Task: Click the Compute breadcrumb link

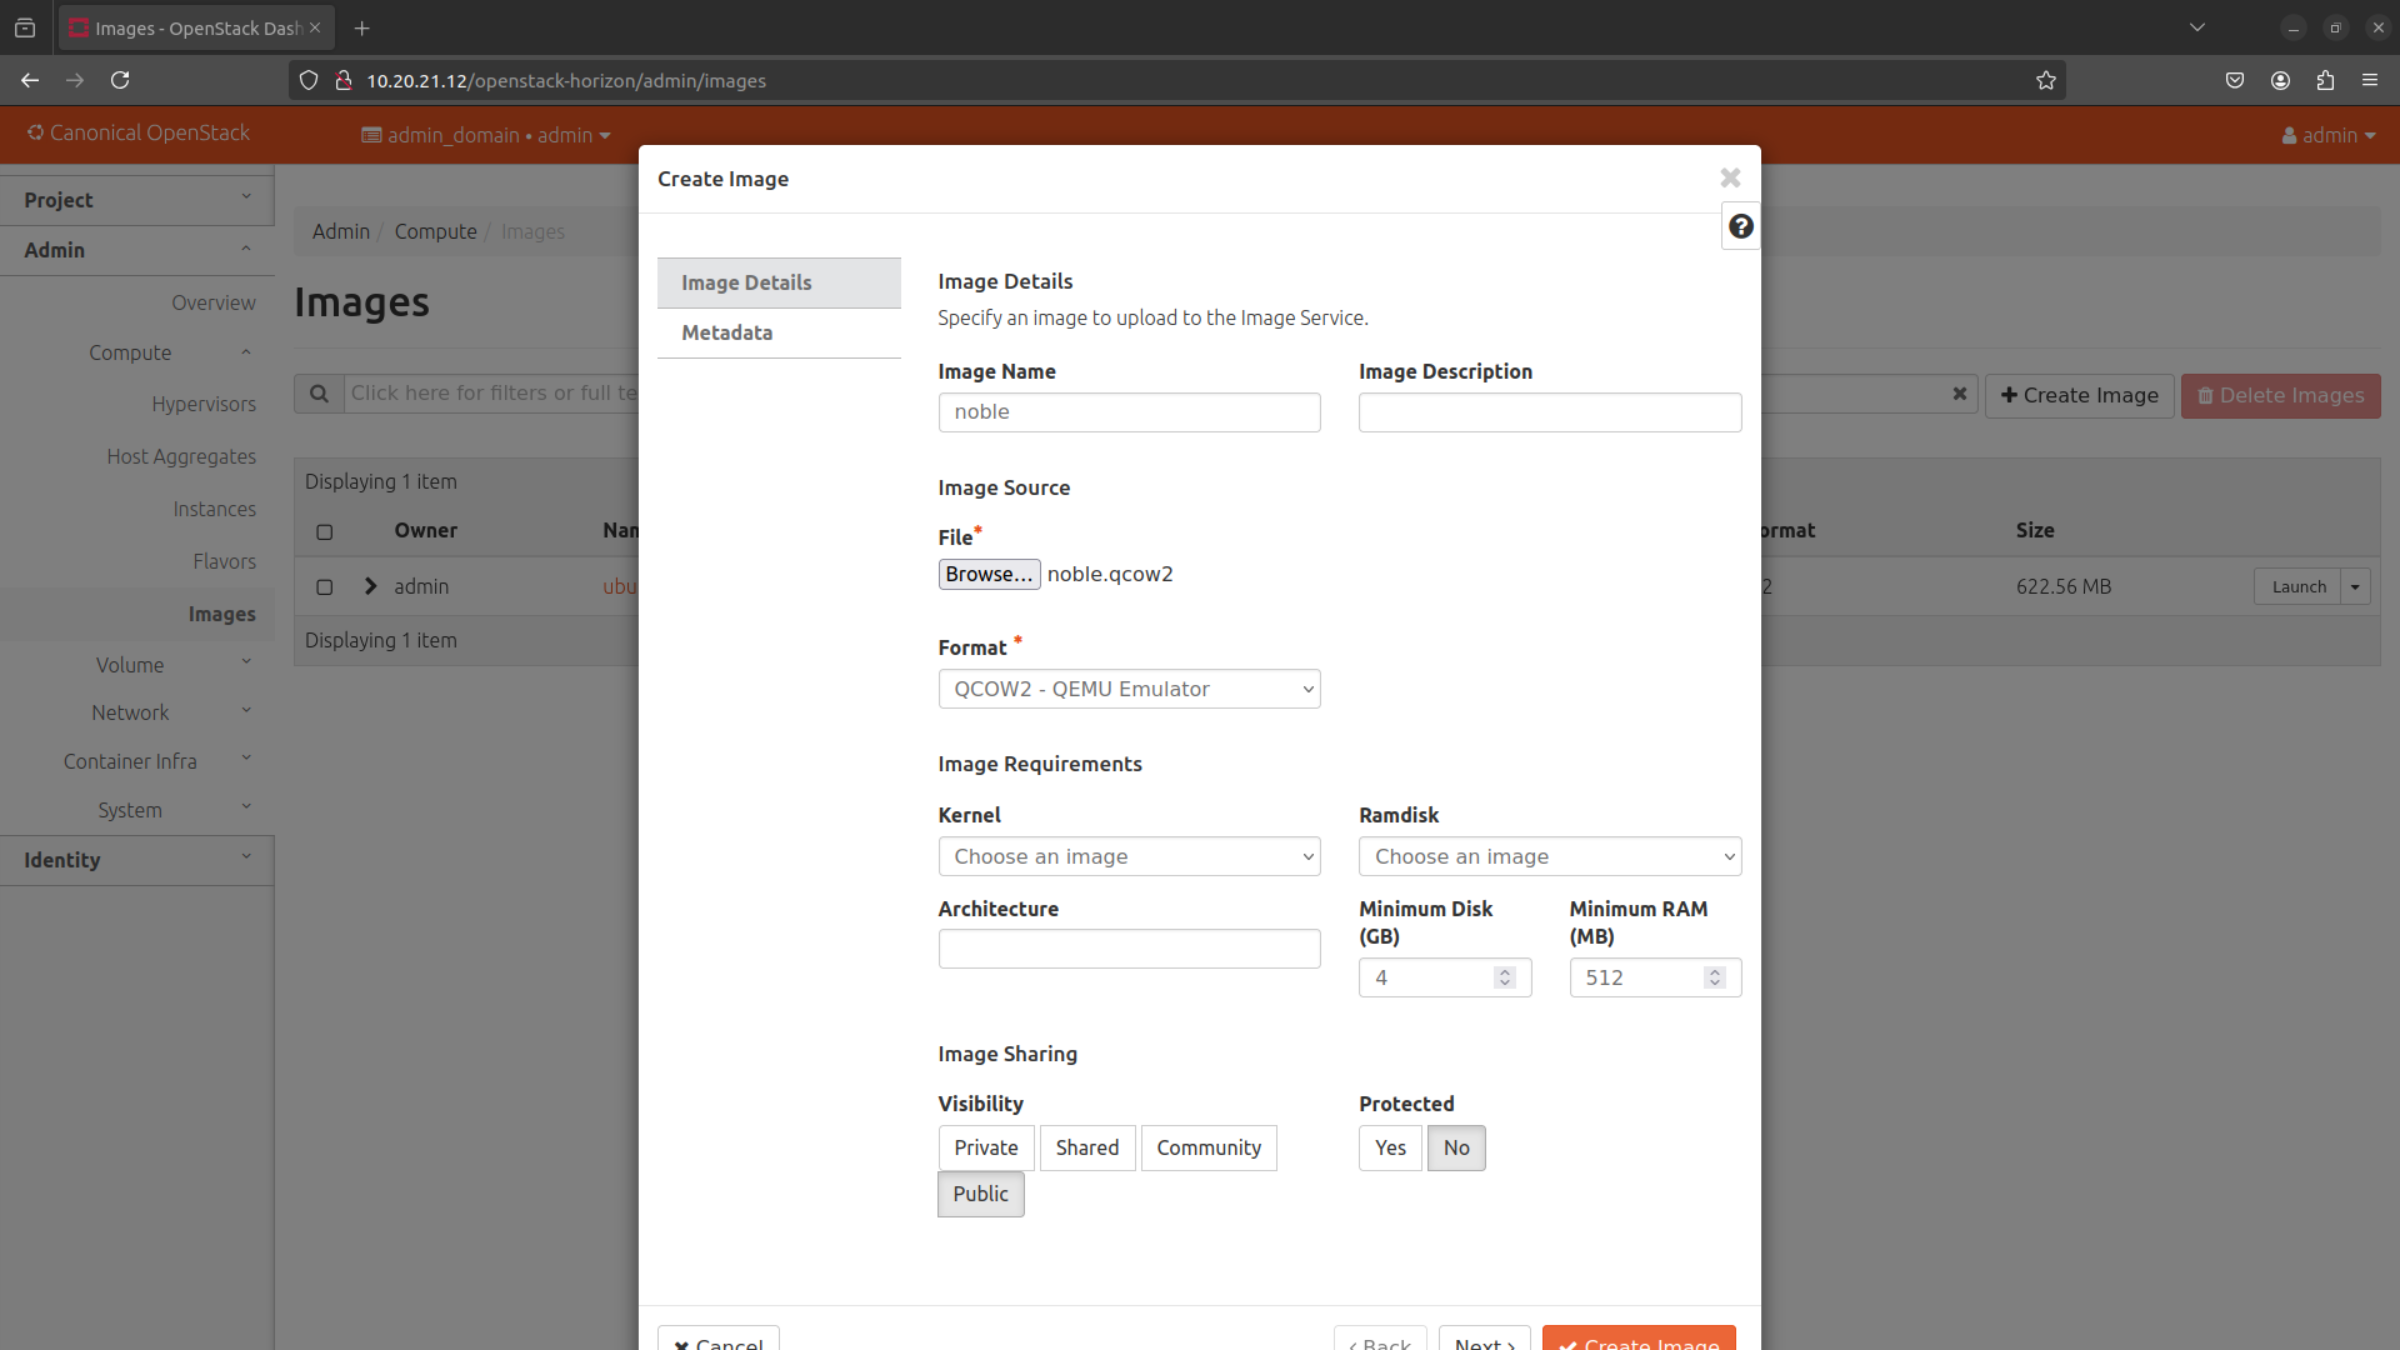Action: pos(435,231)
